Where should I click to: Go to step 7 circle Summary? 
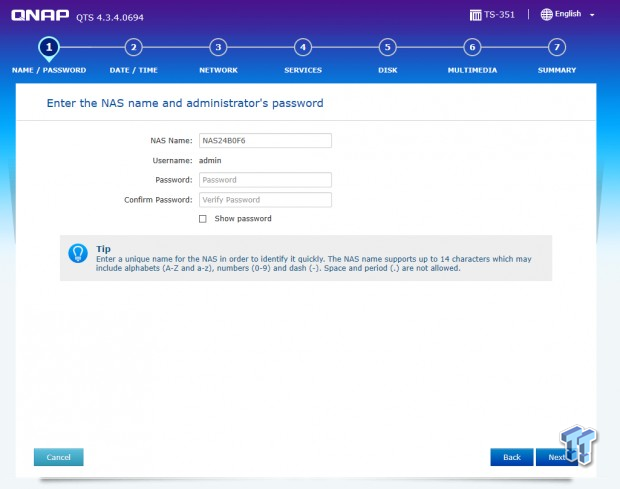click(557, 47)
